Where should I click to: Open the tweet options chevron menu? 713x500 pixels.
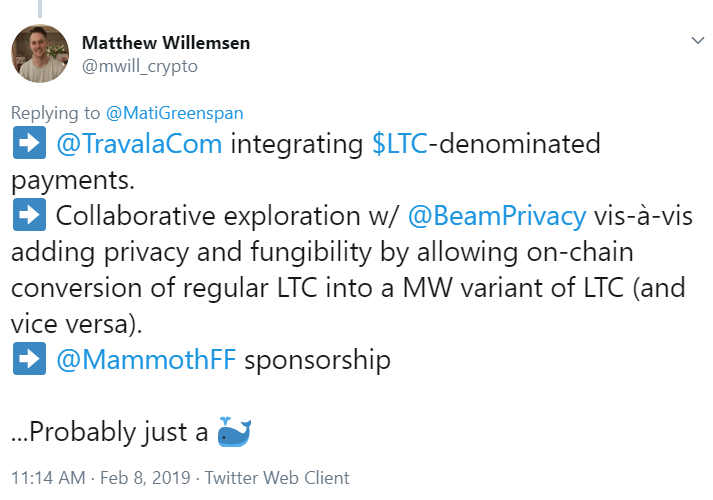click(x=698, y=41)
